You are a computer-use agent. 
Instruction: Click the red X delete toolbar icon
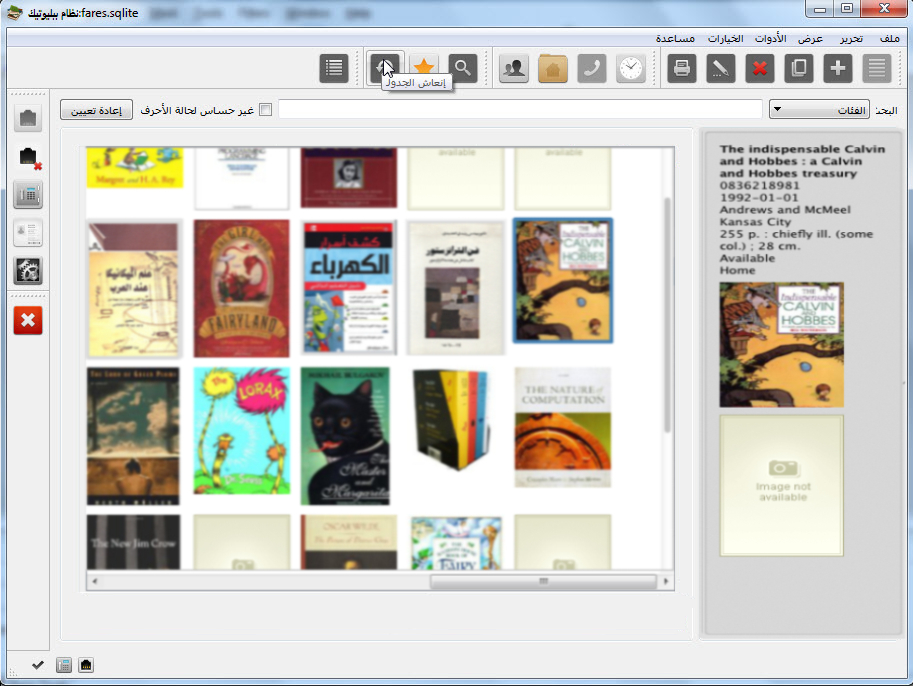coord(760,68)
